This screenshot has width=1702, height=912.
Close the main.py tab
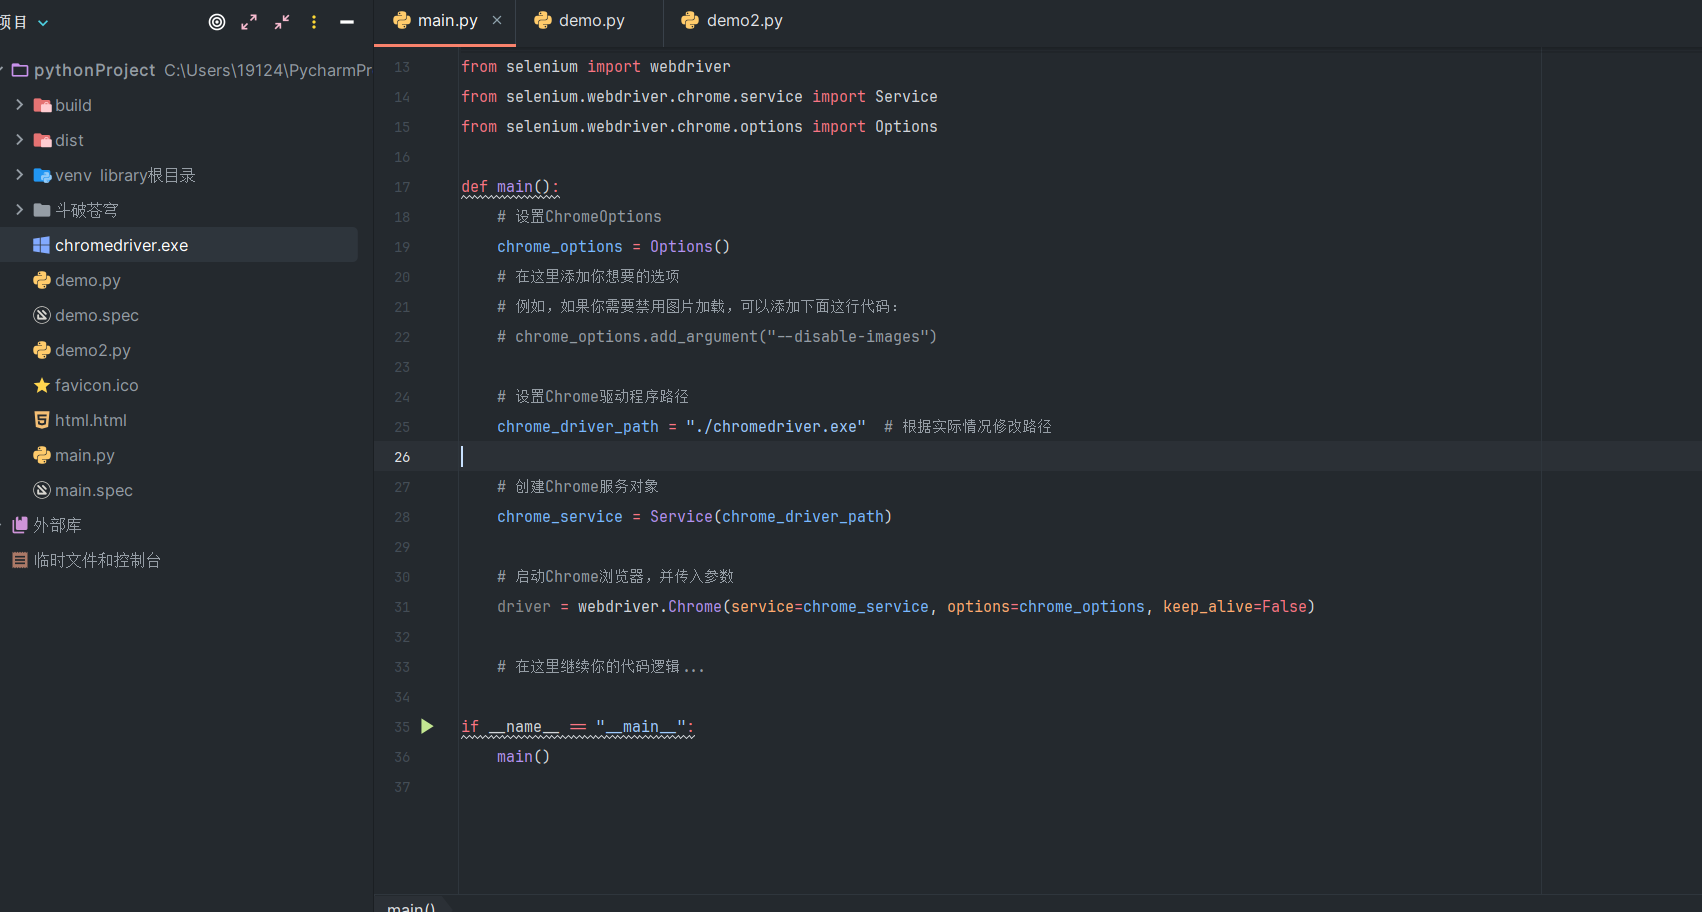pos(497,21)
